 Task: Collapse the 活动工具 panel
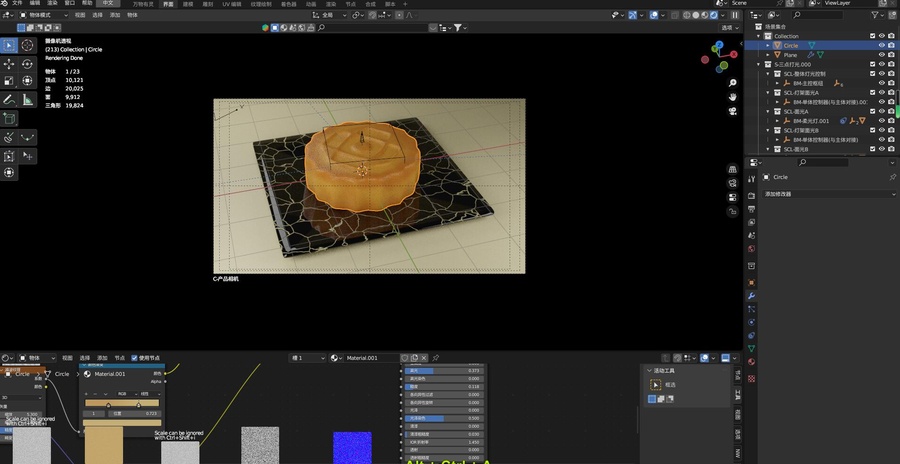[649, 370]
